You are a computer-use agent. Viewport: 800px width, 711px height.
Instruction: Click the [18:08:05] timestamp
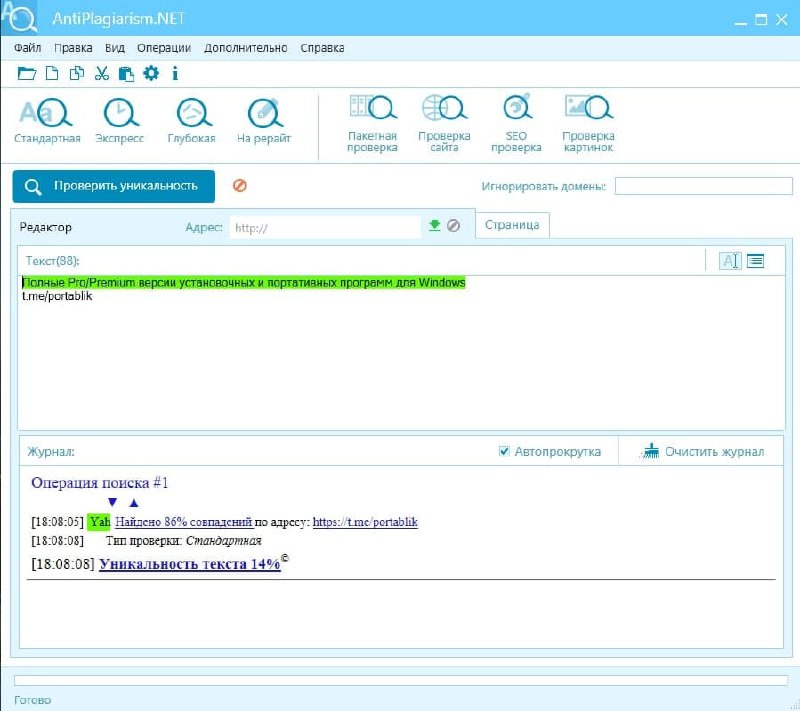tap(57, 522)
